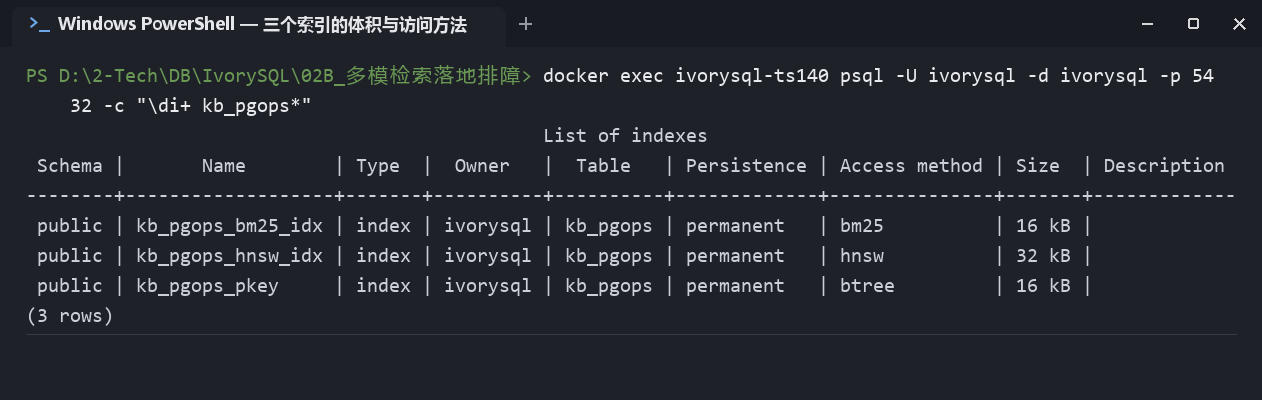This screenshot has height=400, width=1262.
Task: Click the hnsw access method value
Action: (x=862, y=256)
